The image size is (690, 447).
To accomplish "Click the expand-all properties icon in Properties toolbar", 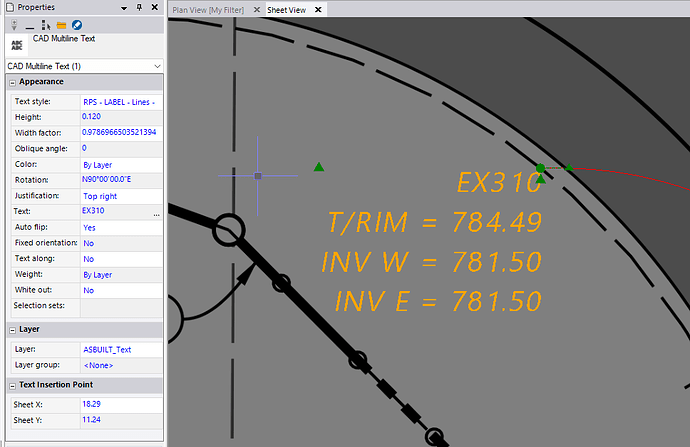I will 14,25.
